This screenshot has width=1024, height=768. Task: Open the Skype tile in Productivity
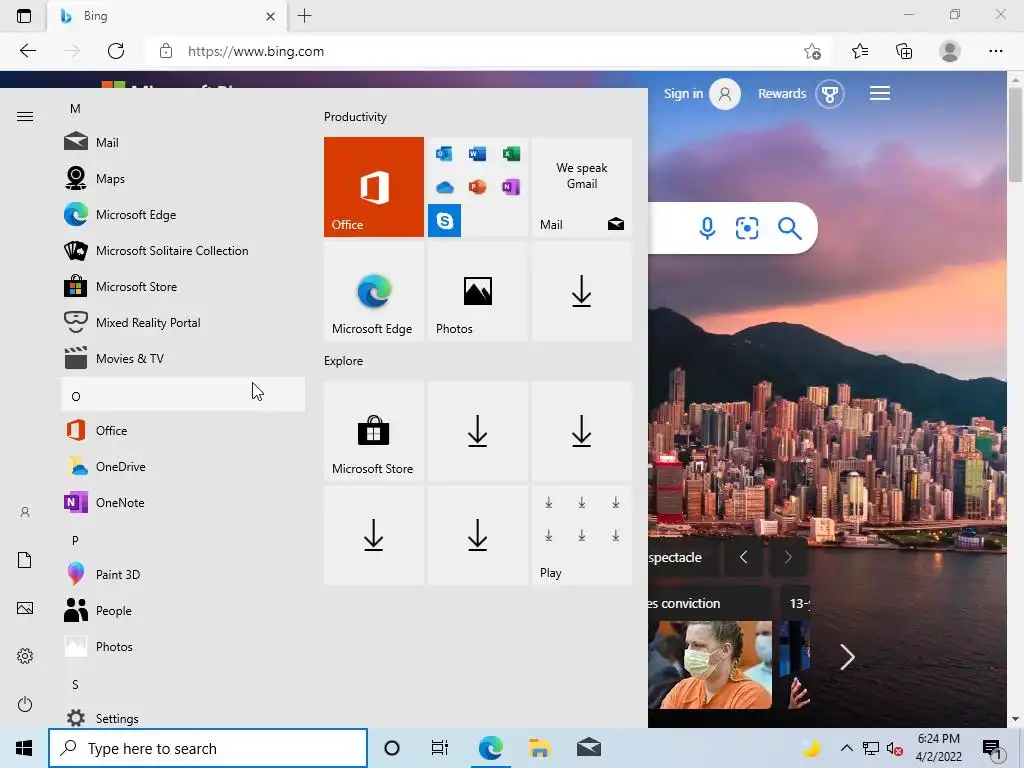(x=444, y=221)
